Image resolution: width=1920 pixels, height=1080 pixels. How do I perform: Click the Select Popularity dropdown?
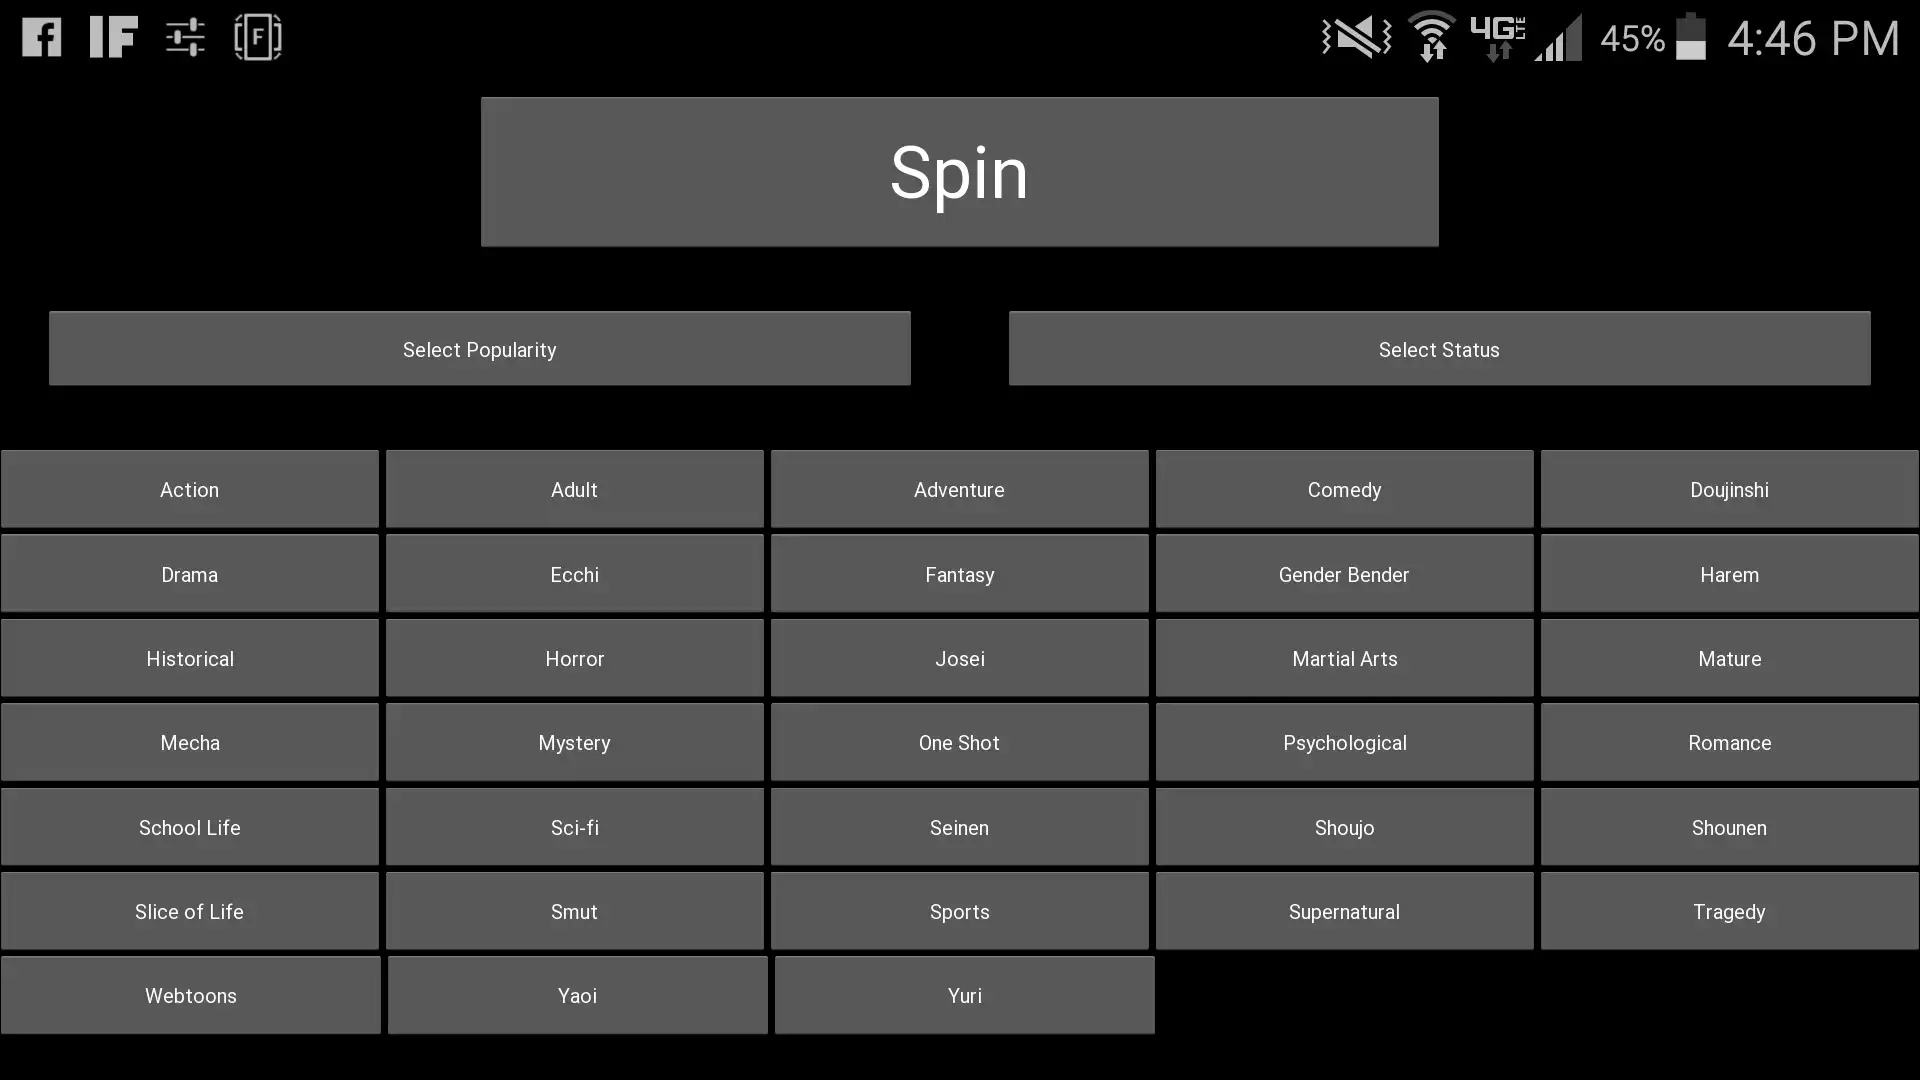pos(480,348)
